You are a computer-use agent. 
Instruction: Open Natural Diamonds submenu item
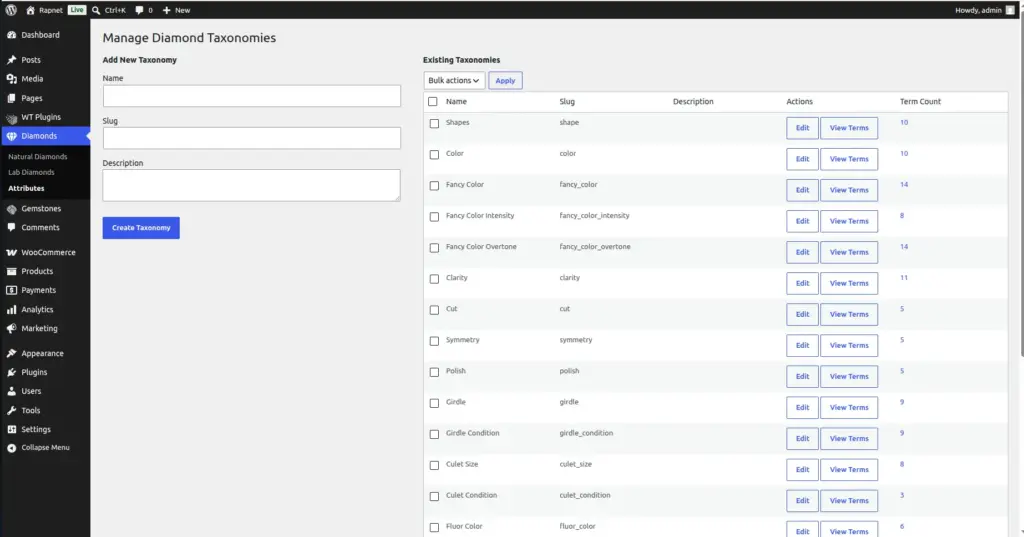pyautogui.click(x=38, y=157)
